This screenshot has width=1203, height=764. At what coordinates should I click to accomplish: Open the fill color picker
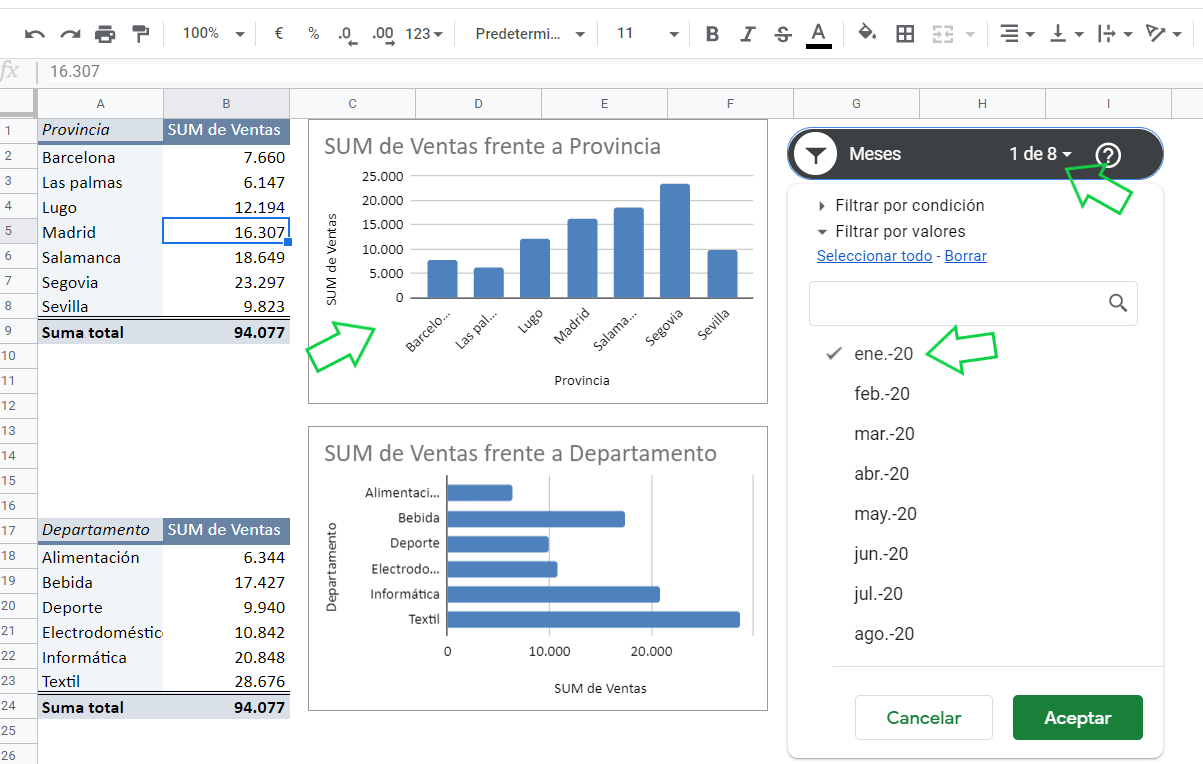(867, 34)
